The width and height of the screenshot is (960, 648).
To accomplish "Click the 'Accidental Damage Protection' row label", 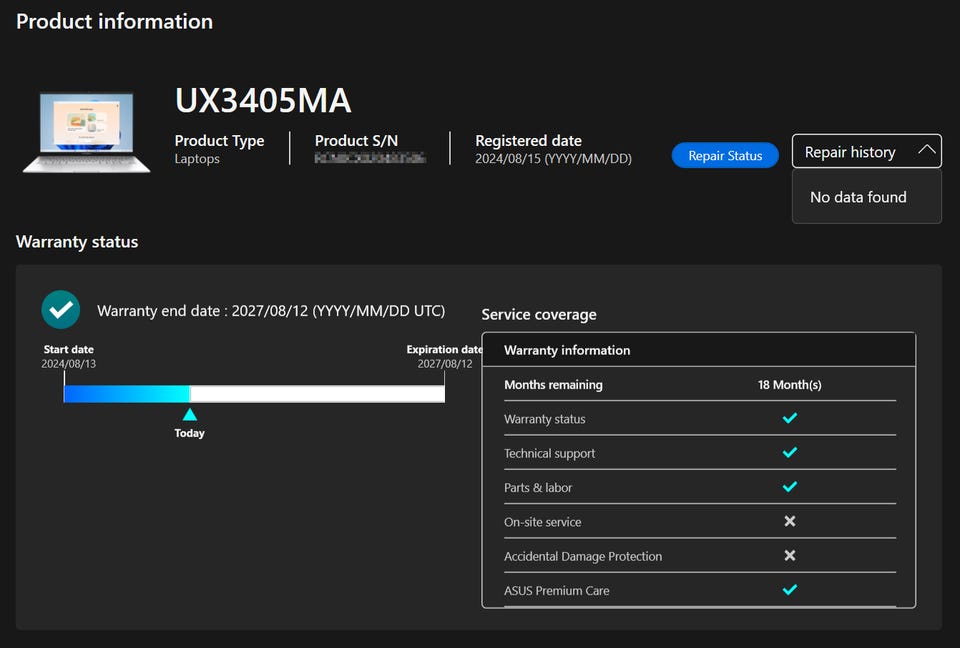I will coord(583,556).
